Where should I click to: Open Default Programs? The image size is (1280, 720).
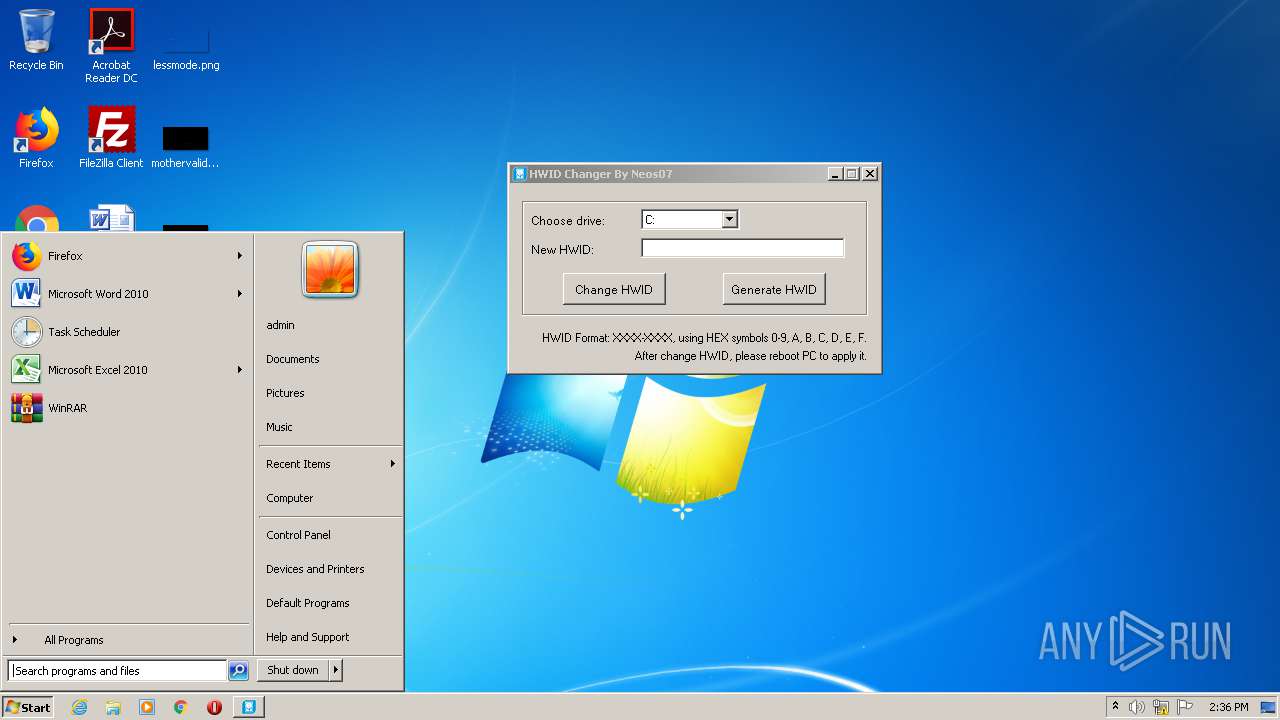click(x=330, y=603)
